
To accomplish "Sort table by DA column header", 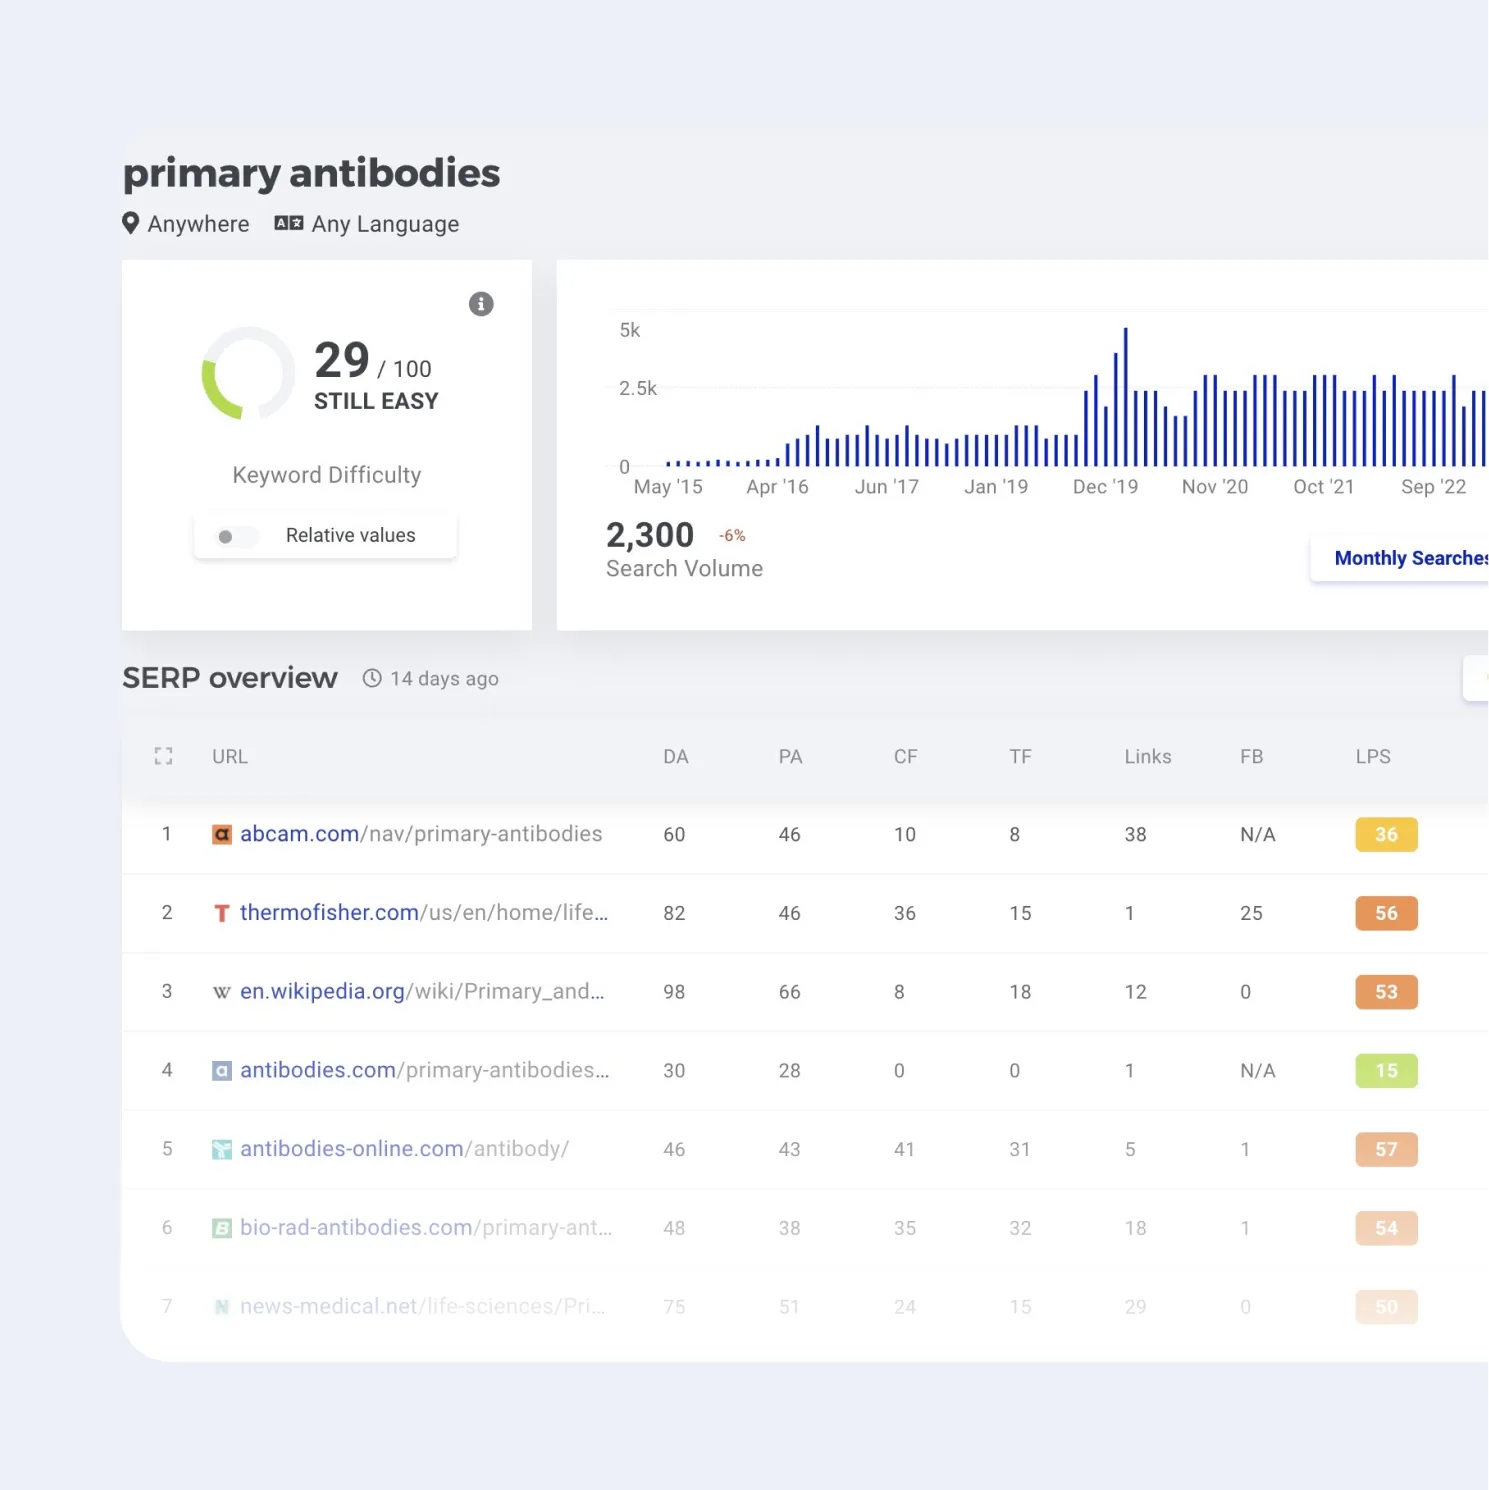I will (x=675, y=757).
